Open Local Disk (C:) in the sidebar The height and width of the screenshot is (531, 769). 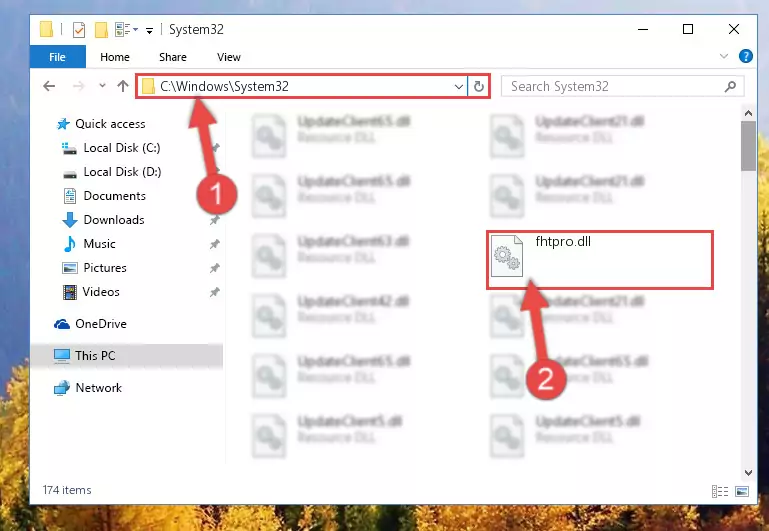pyautogui.click(x=122, y=148)
